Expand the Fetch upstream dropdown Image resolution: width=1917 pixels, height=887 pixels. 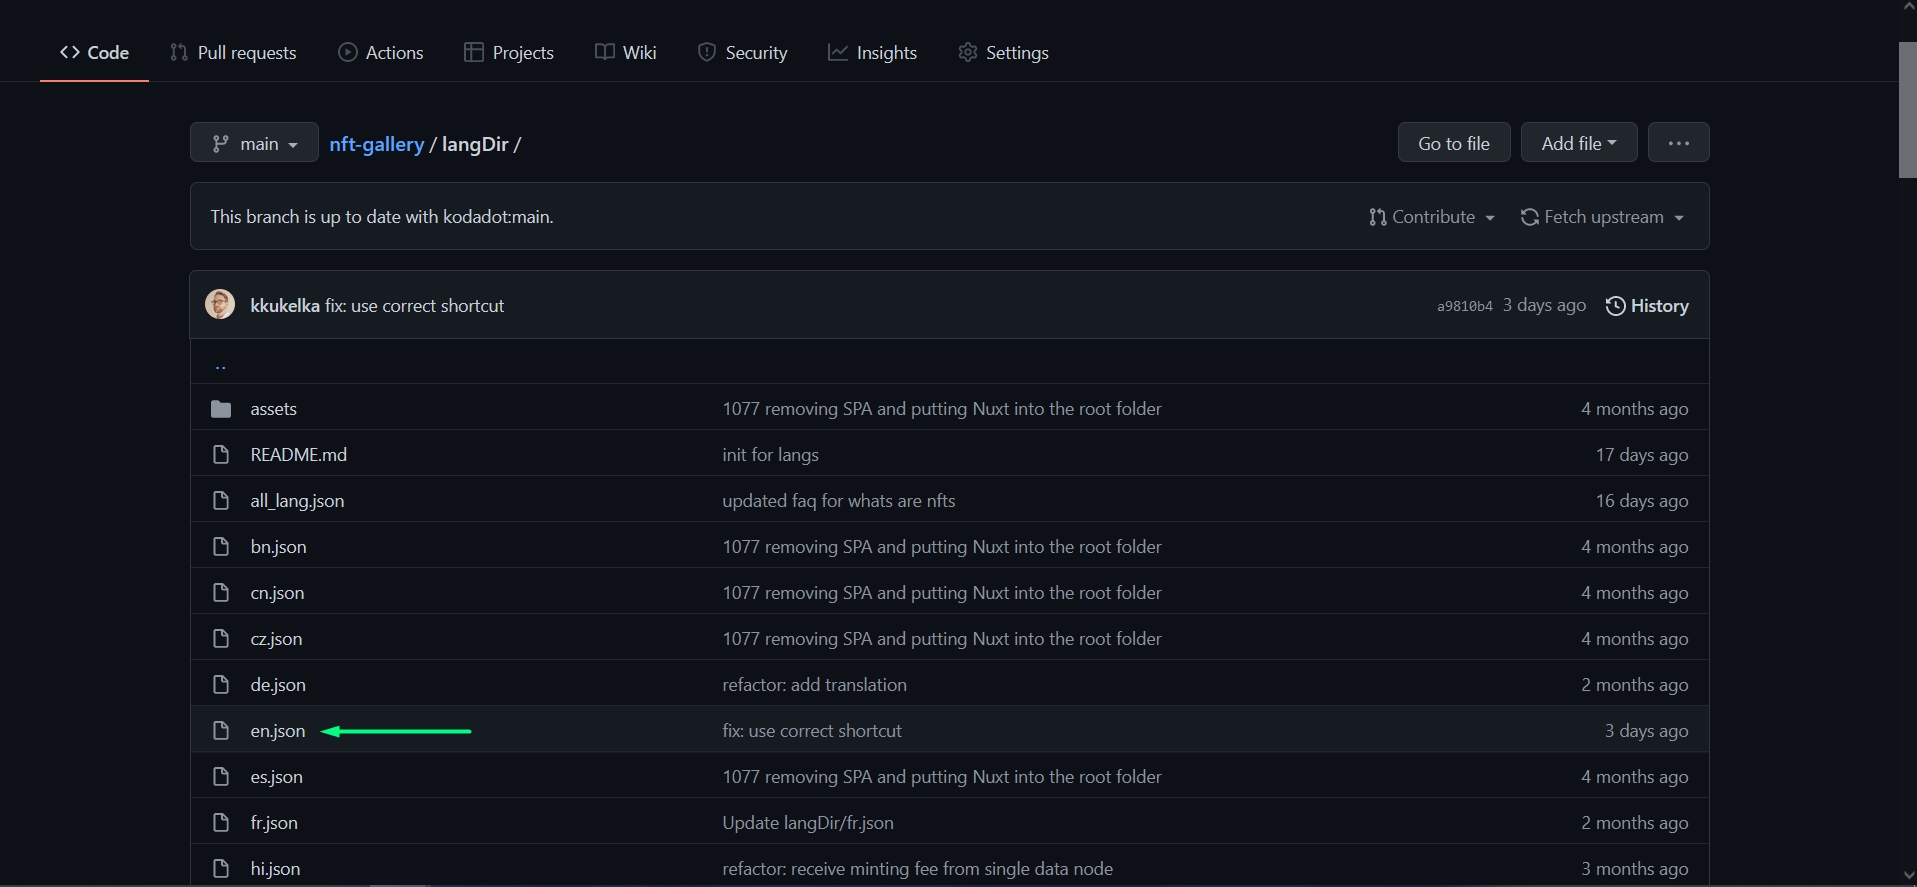point(1602,217)
